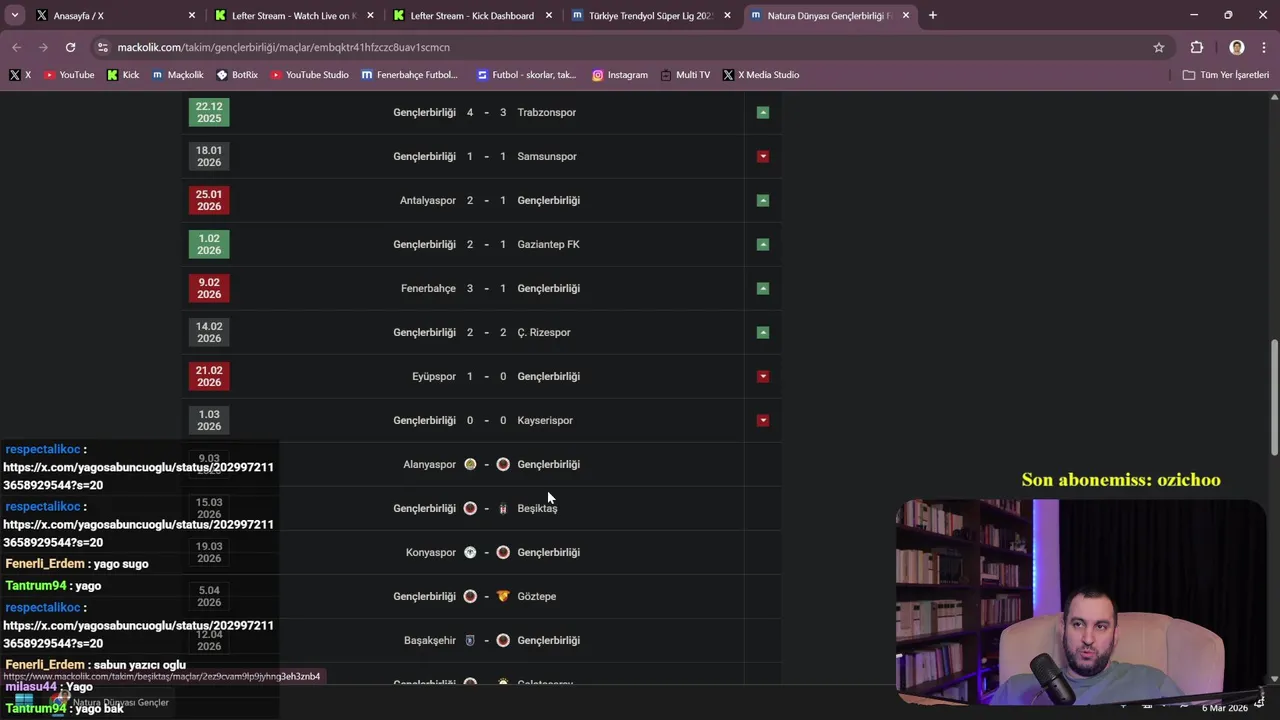The width and height of the screenshot is (1280, 720).
Task: Click the 22.12 2025 date badge
Action: coord(209,112)
